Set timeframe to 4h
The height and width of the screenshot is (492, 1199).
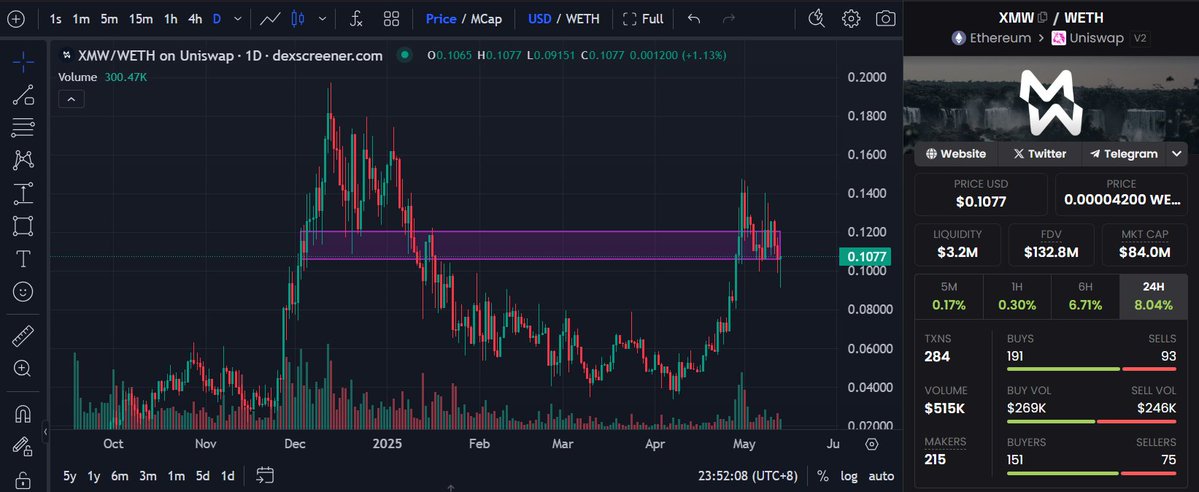pyautogui.click(x=195, y=19)
